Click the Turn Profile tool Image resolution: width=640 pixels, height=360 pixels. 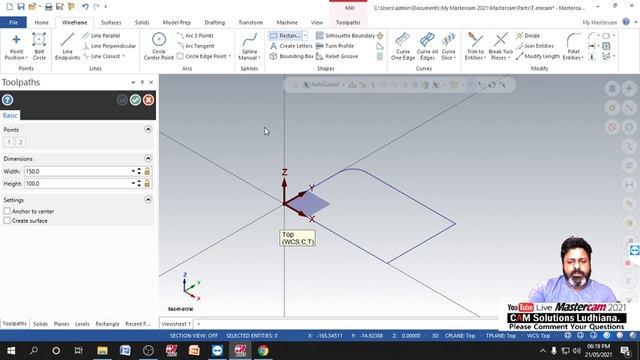(x=335, y=46)
